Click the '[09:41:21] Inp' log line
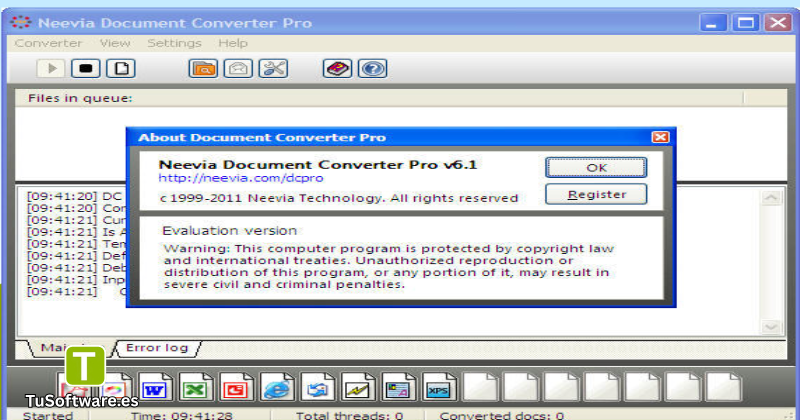The height and width of the screenshot is (420, 800). point(76,280)
